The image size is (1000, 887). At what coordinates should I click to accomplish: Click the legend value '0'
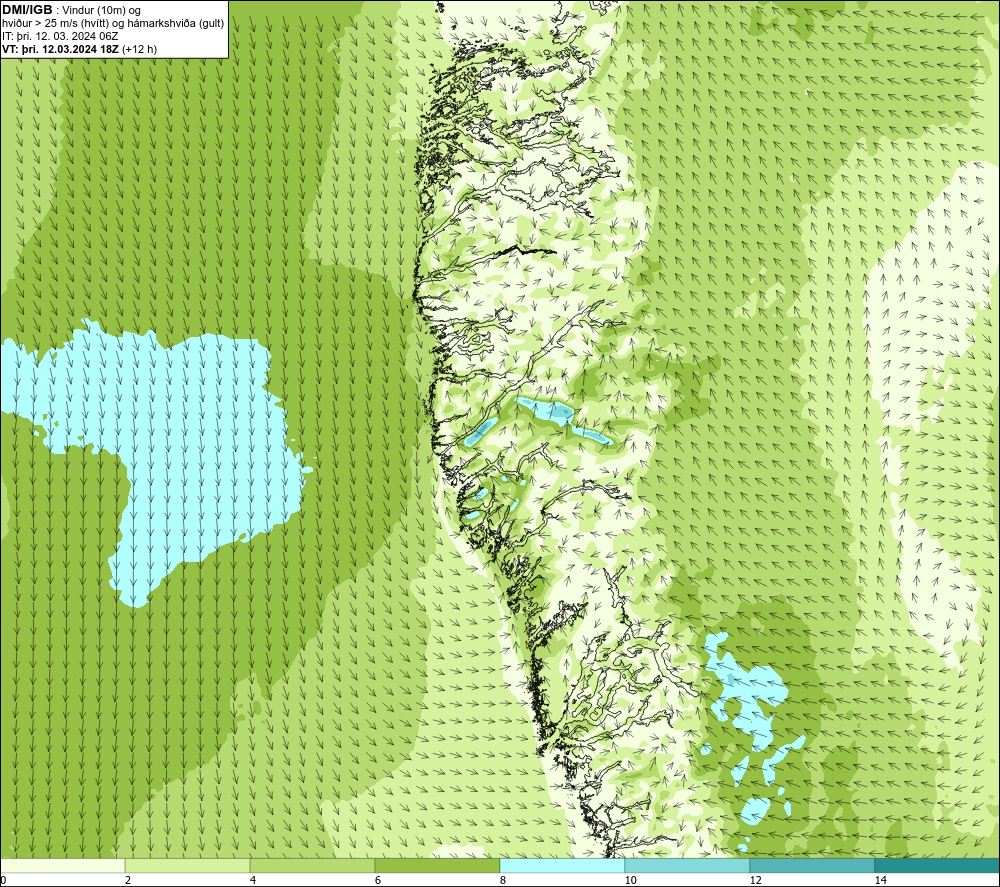tap(3, 880)
